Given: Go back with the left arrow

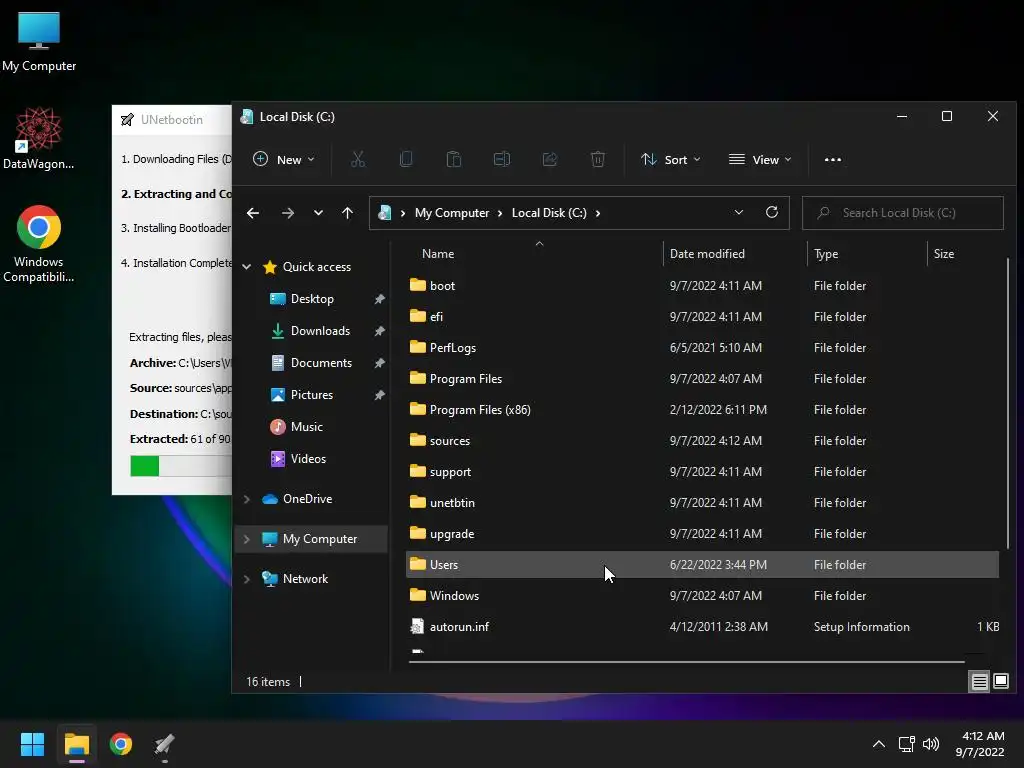Looking at the screenshot, I should (253, 213).
